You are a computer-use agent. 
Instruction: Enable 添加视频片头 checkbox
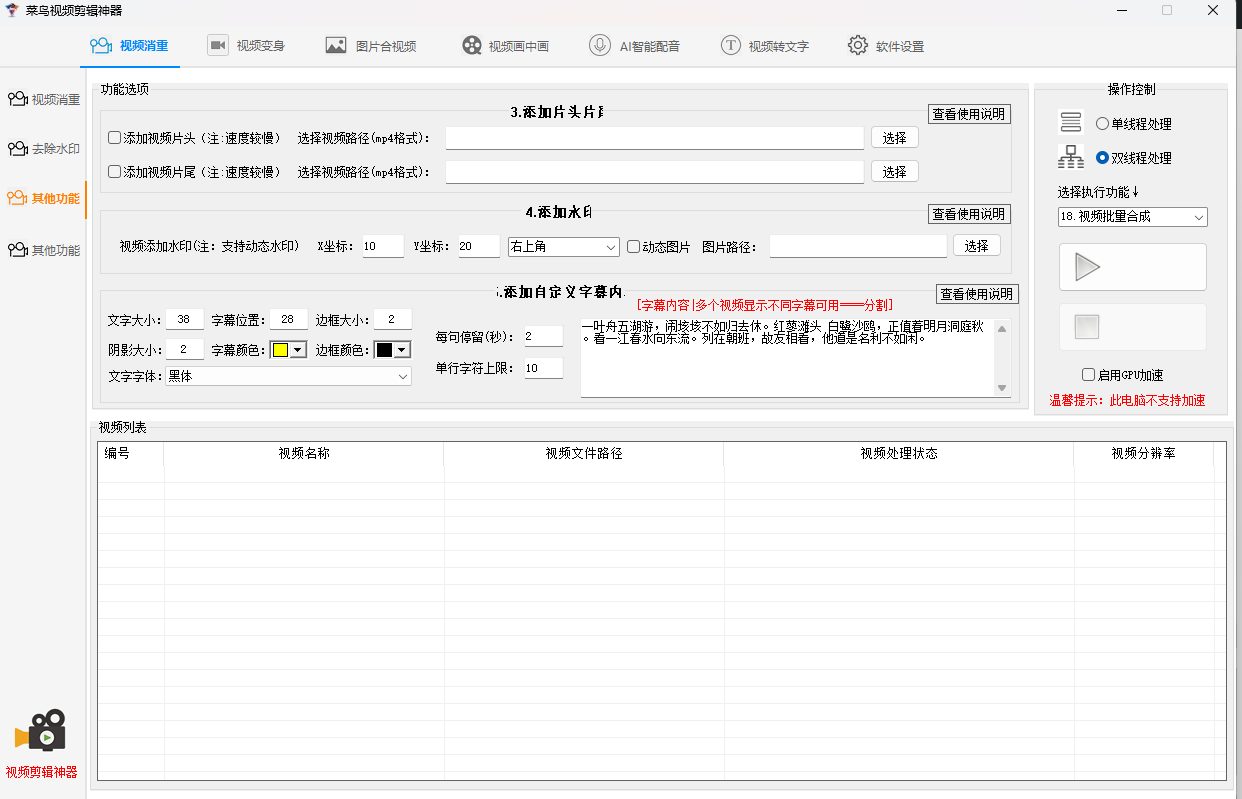115,138
